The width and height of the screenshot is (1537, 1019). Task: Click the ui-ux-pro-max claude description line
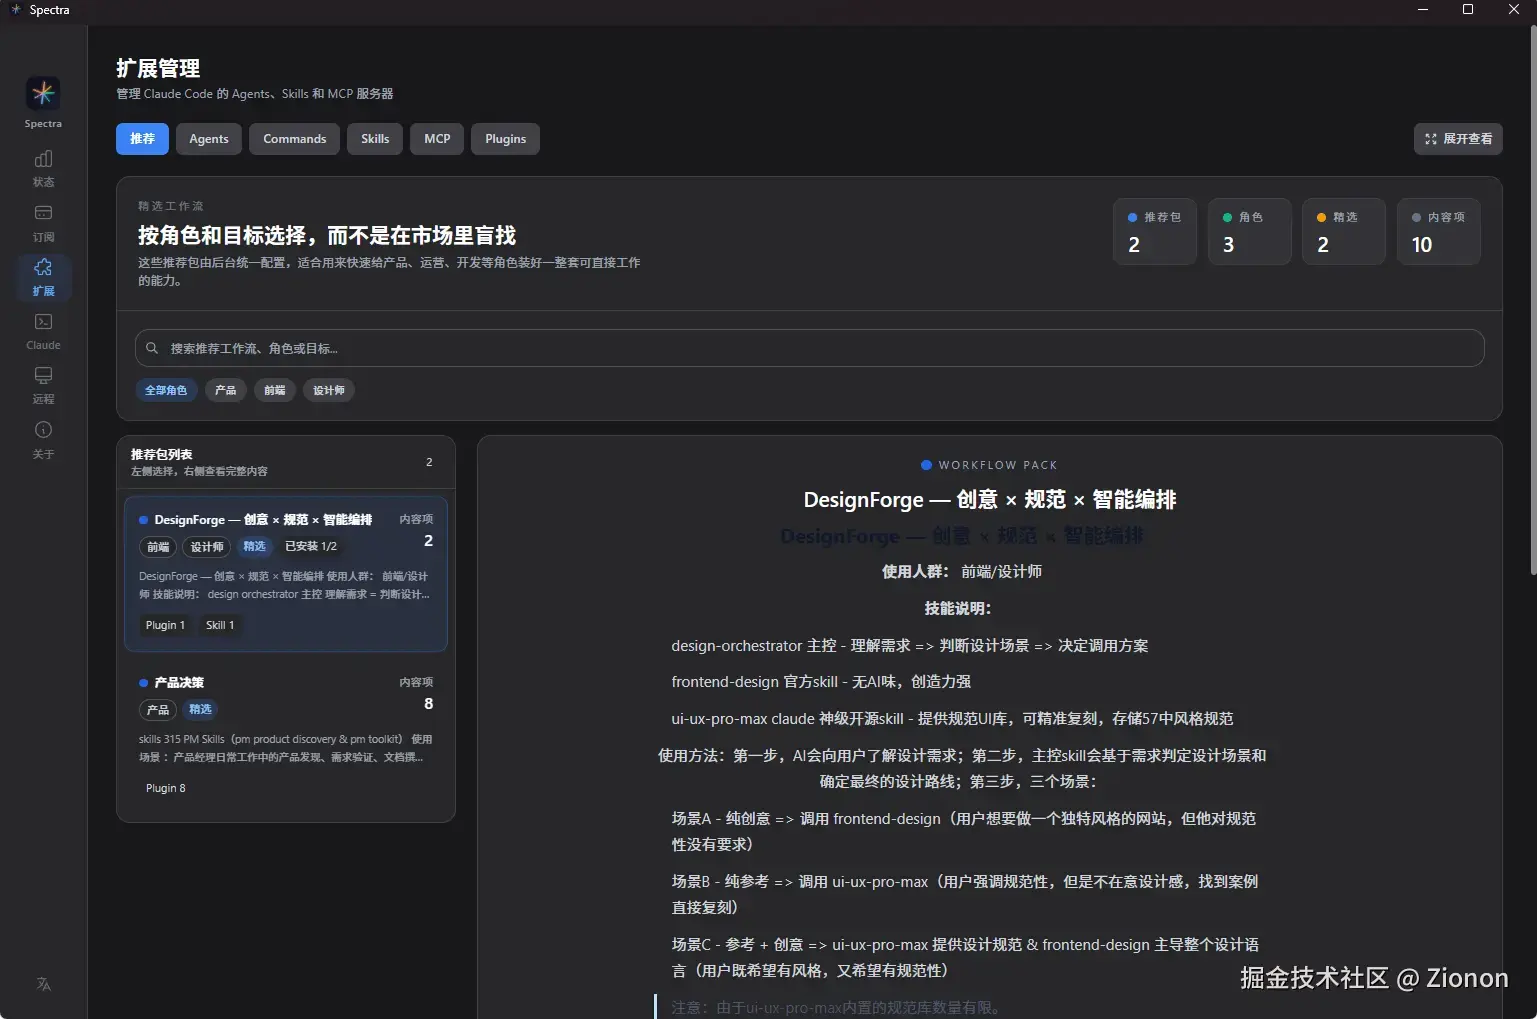[952, 719]
